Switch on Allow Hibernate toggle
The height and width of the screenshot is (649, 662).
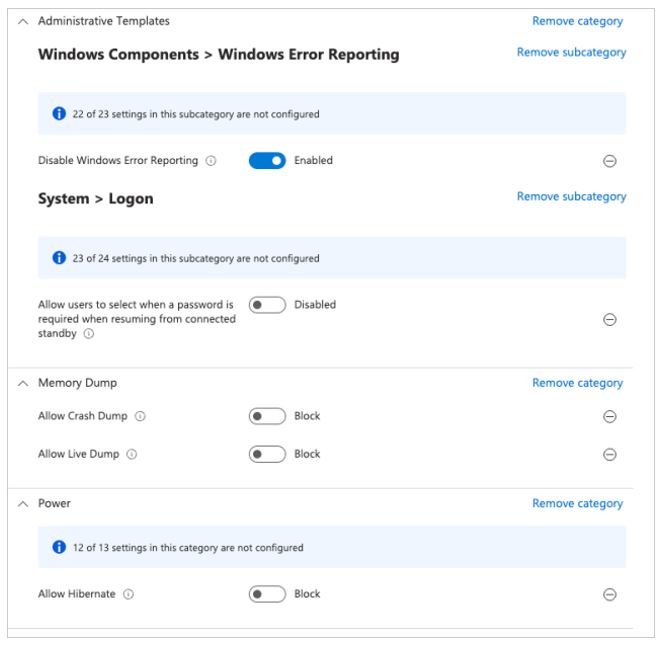click(267, 595)
